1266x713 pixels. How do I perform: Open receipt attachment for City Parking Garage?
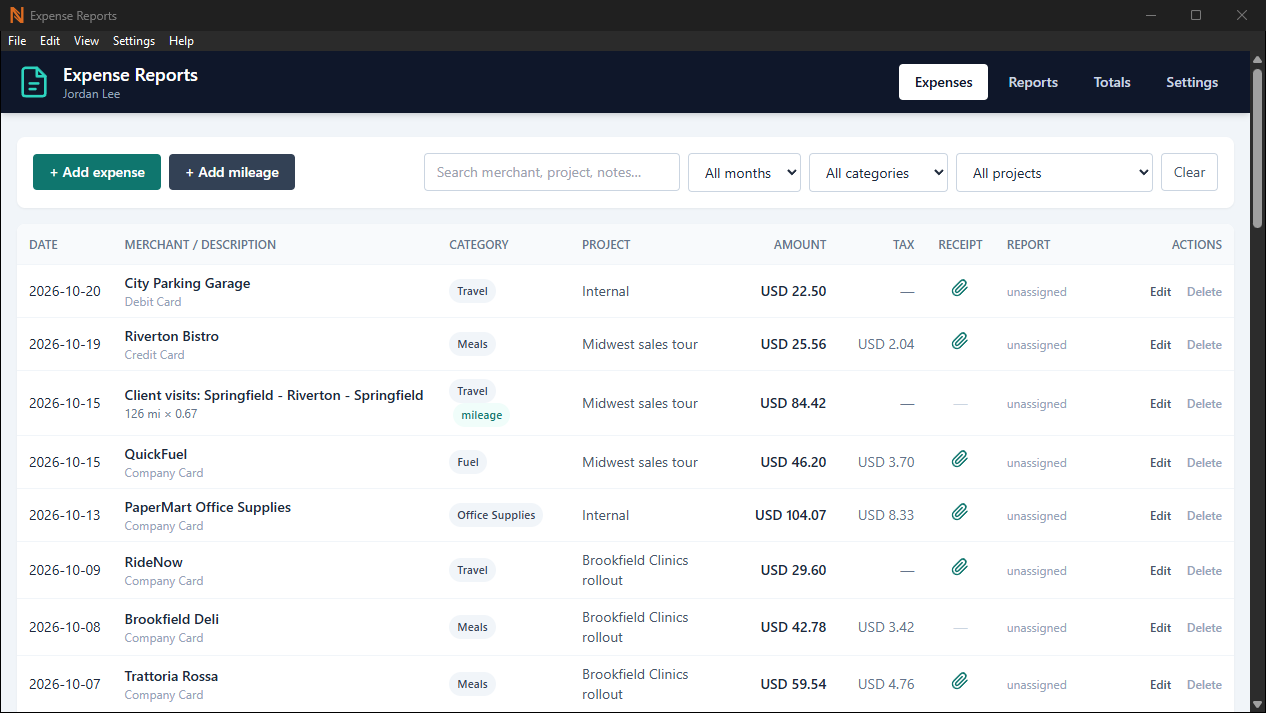[x=960, y=288]
